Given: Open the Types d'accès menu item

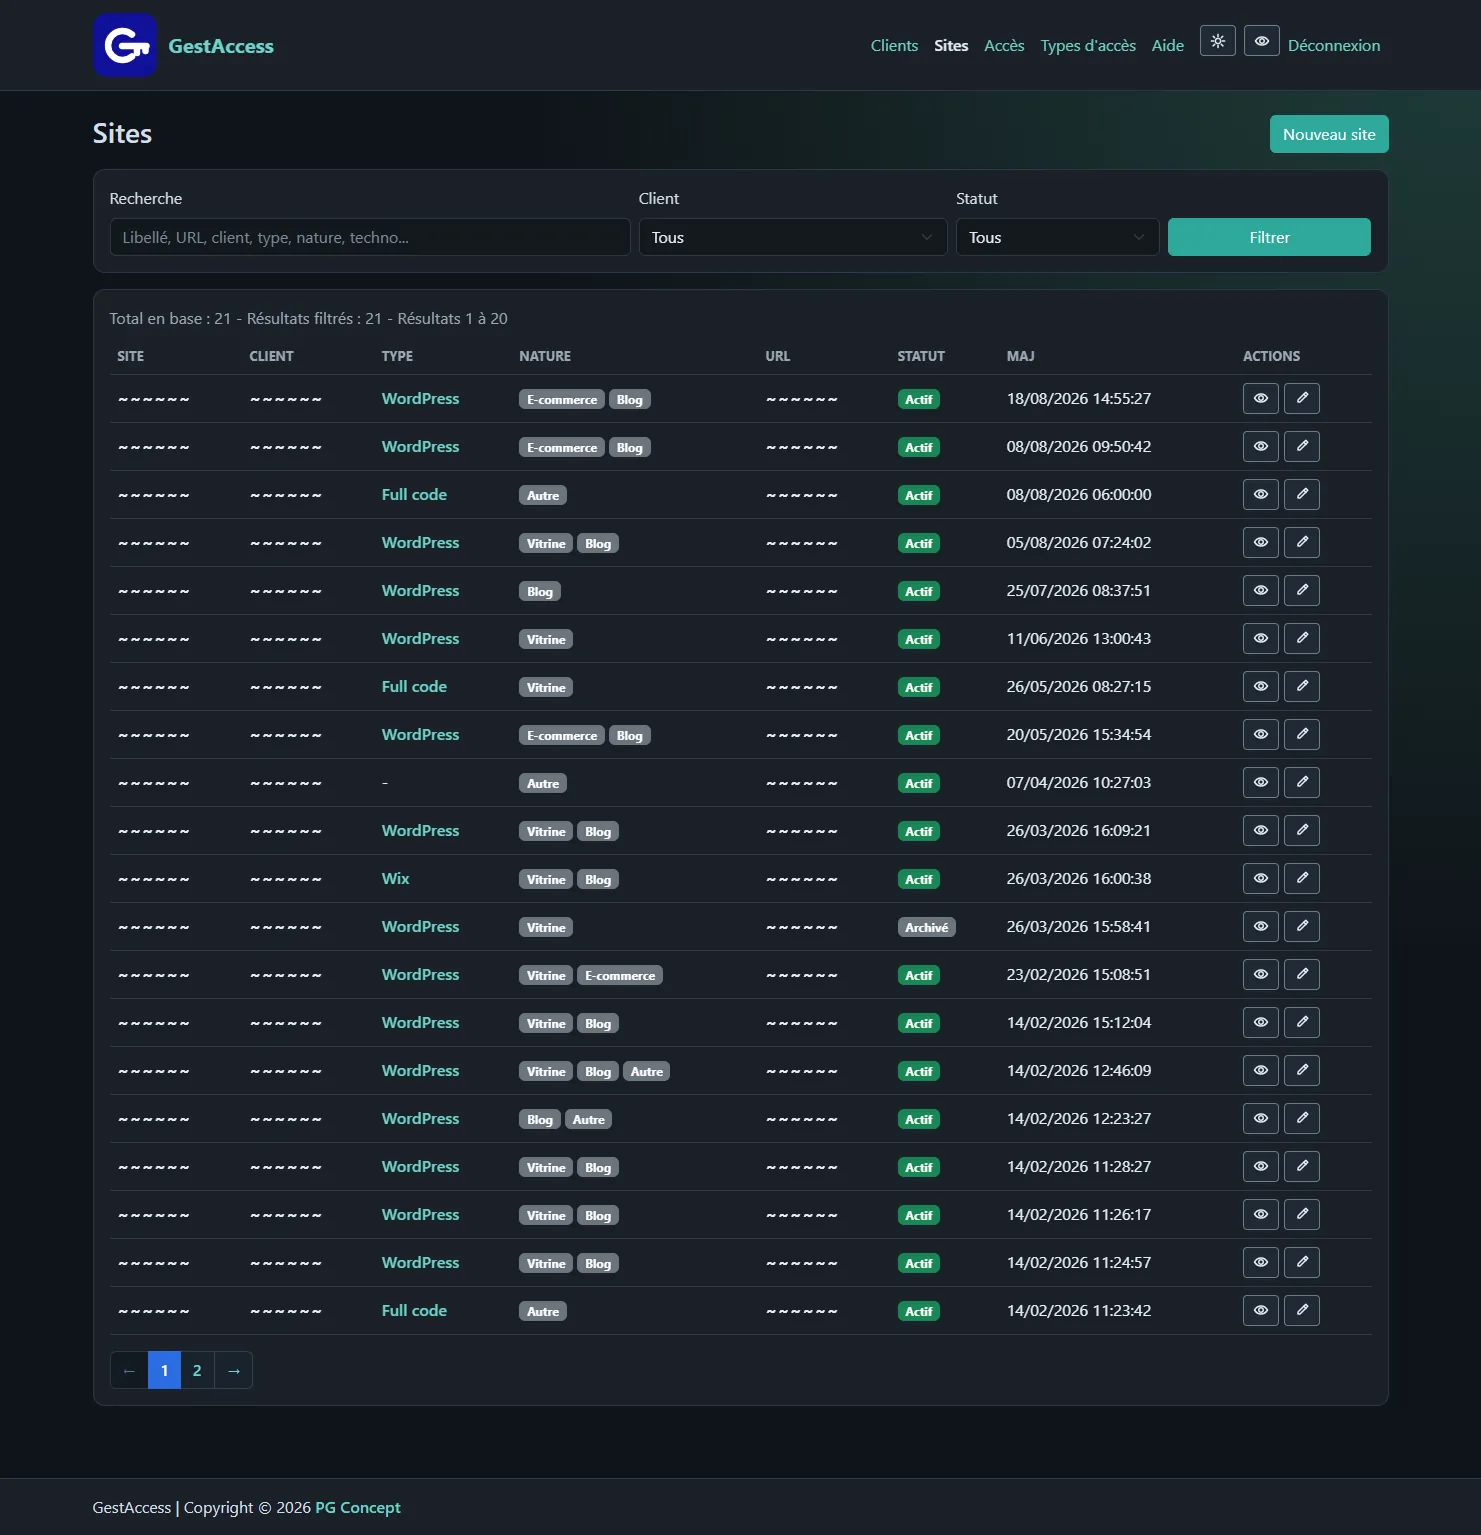Looking at the screenshot, I should tap(1088, 45).
